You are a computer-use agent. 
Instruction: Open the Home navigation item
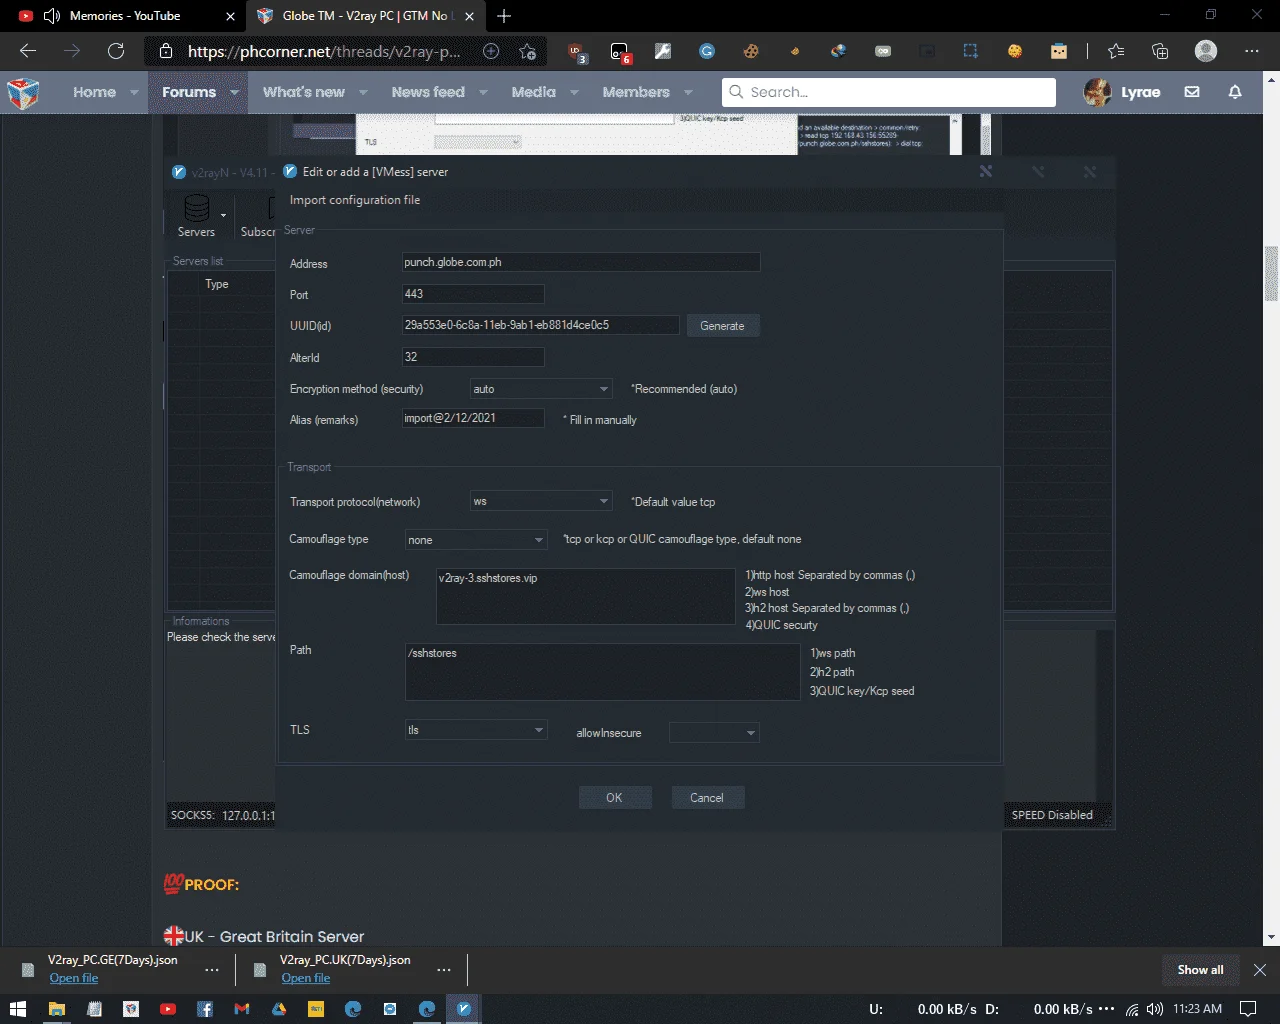94,92
